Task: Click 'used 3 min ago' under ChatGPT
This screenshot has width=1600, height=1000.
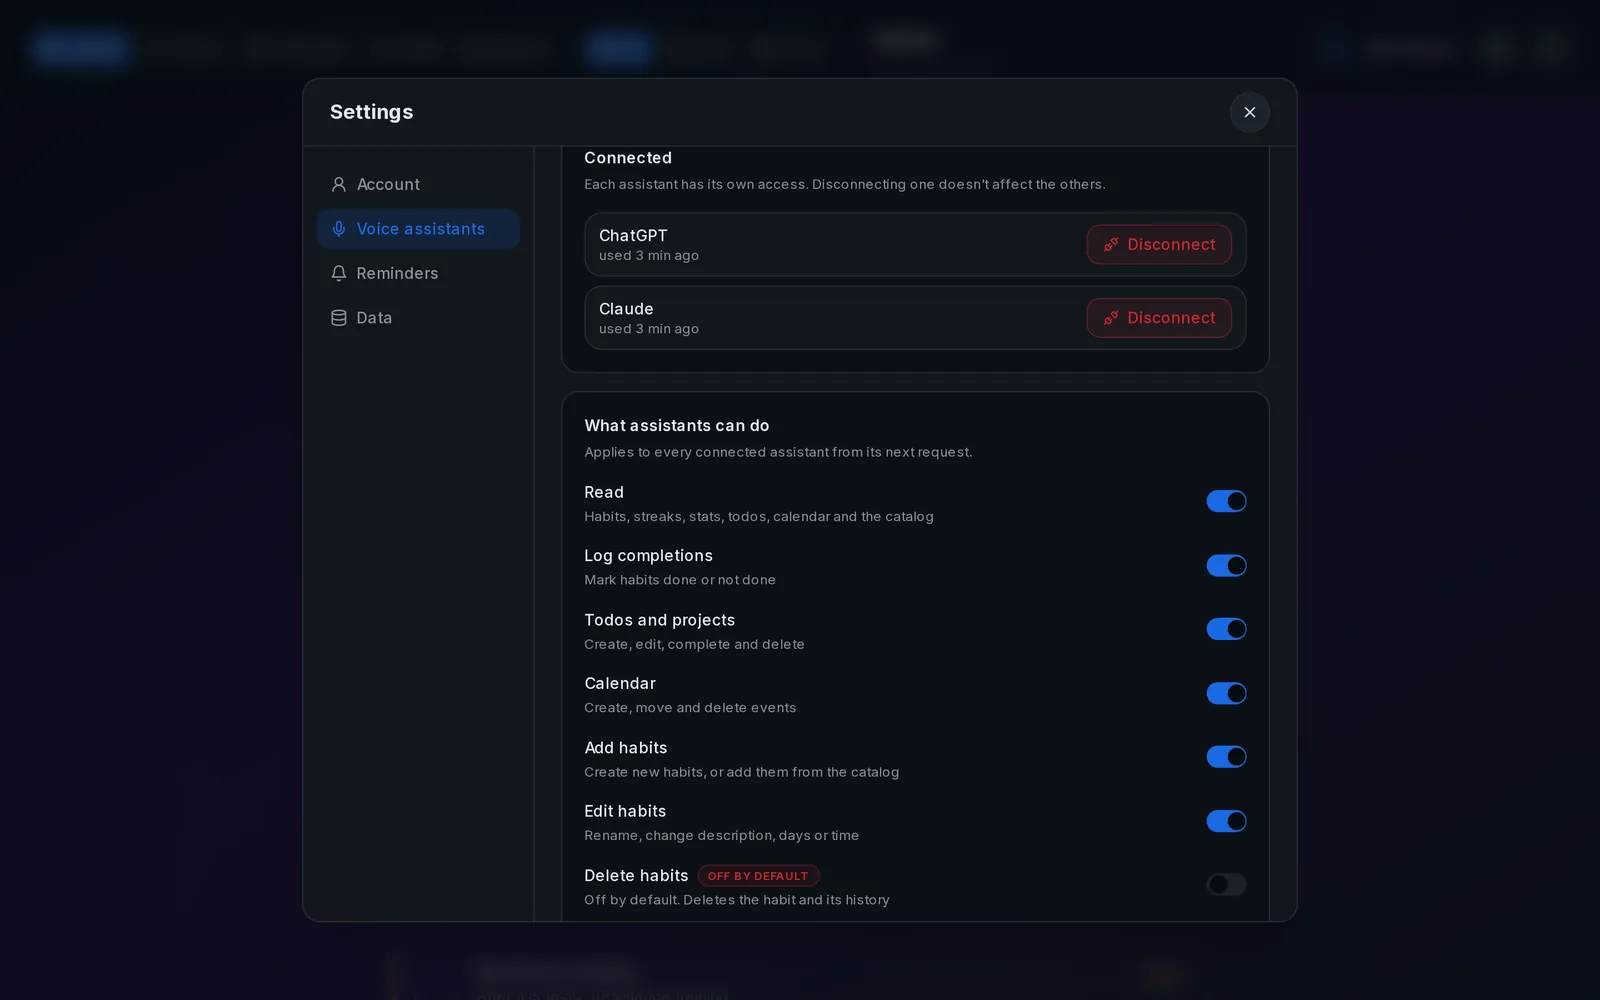Action: tap(649, 256)
